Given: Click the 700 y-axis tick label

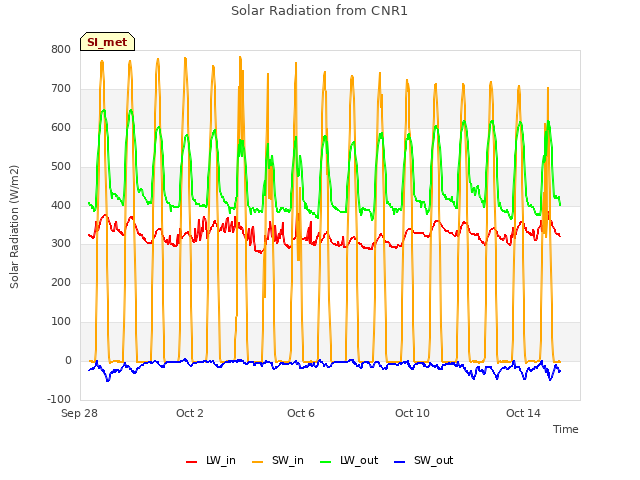Looking at the screenshot, I should (61, 88).
